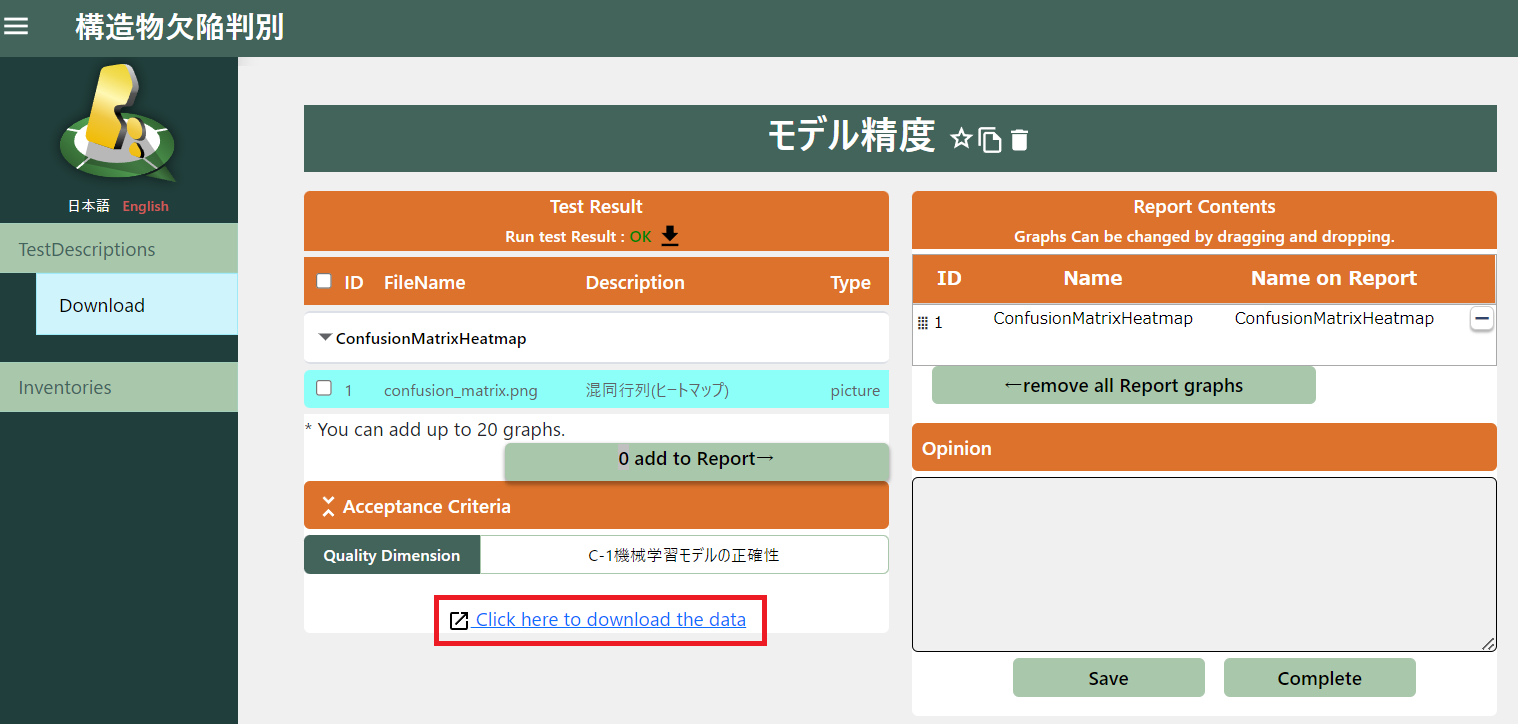Download the run test result
Screen dimensions: 1518x724
coord(670,236)
